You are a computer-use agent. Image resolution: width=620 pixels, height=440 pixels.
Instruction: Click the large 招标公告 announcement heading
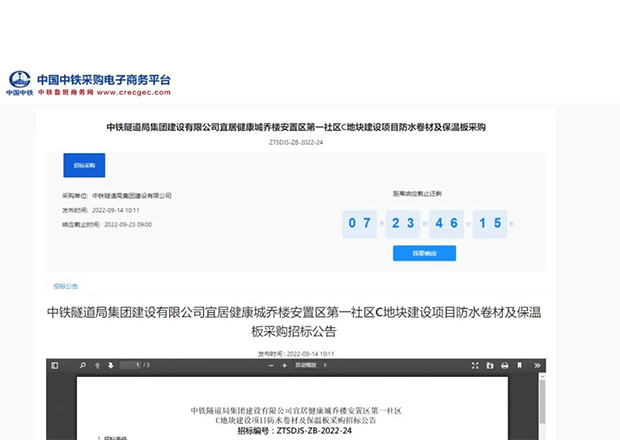click(x=294, y=321)
